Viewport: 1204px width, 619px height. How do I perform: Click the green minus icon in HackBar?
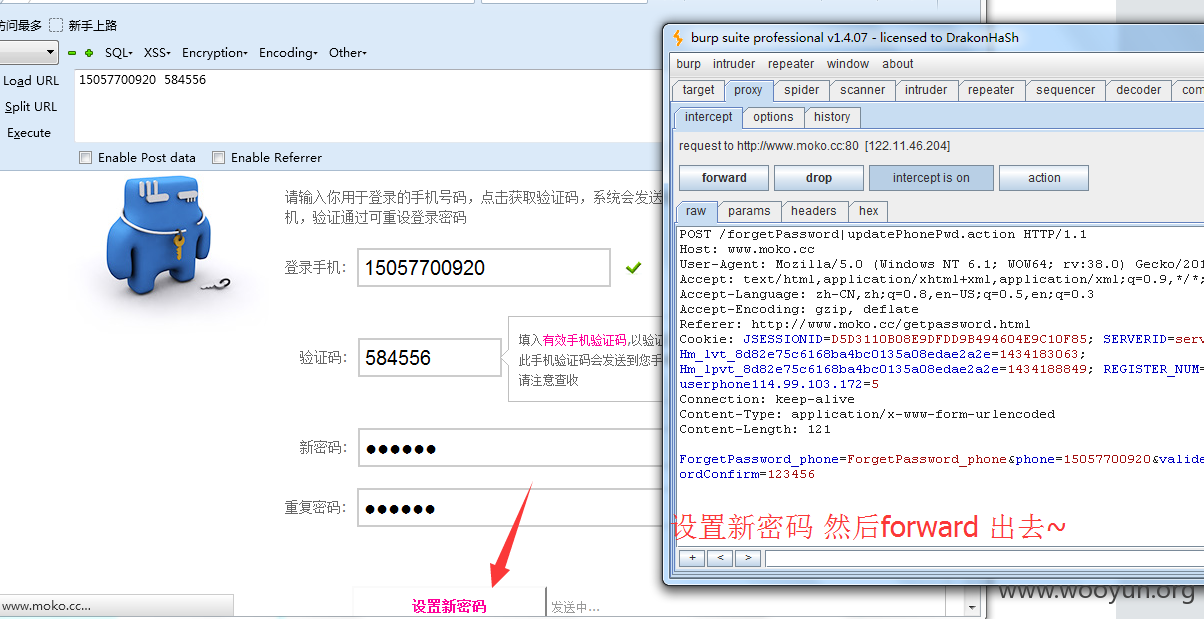click(x=72, y=53)
